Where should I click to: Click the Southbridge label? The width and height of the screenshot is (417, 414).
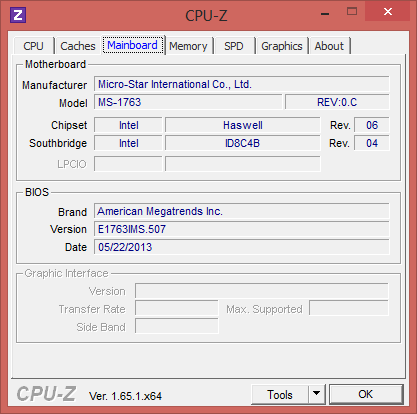coord(58,143)
